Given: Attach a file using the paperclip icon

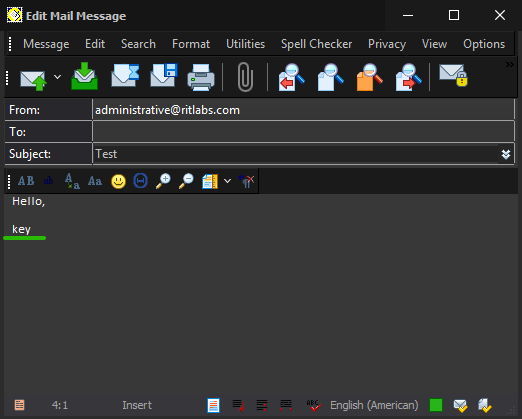Looking at the screenshot, I should 245,77.
